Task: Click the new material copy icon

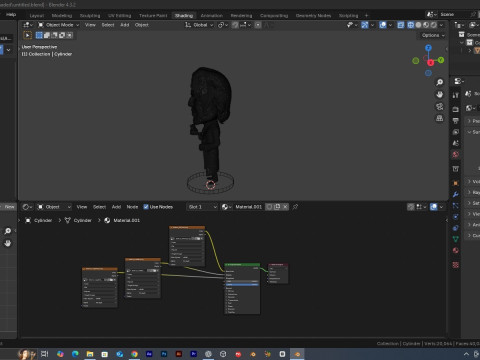Action: [x=277, y=207]
